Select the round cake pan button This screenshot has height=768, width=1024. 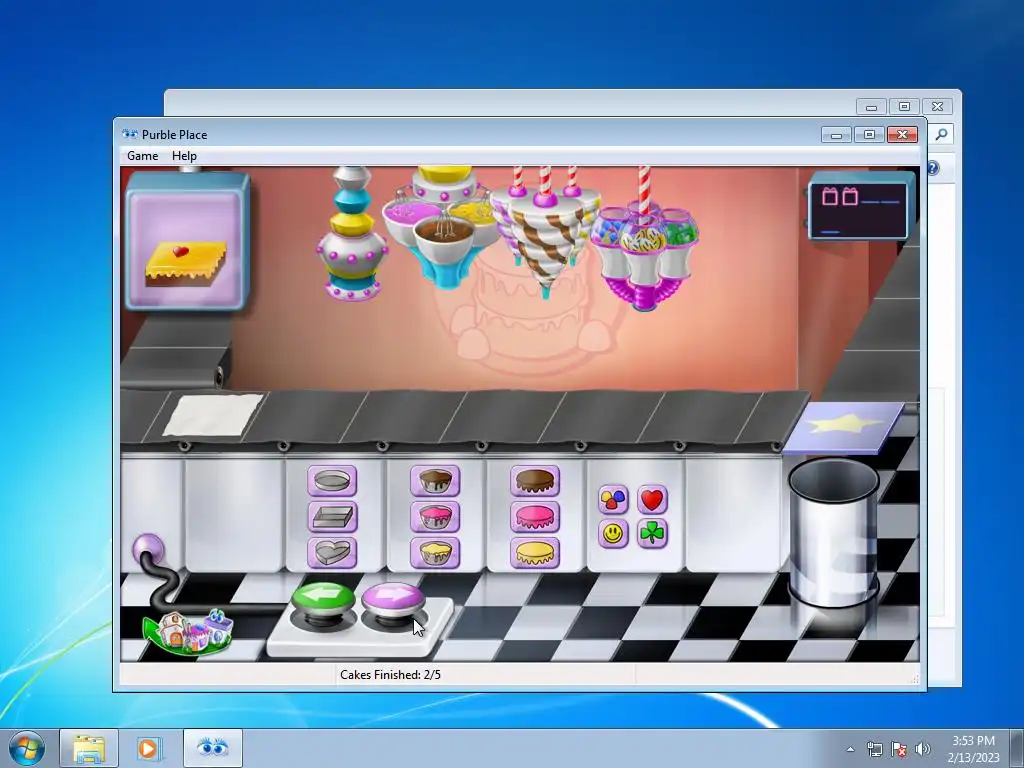[x=332, y=481]
